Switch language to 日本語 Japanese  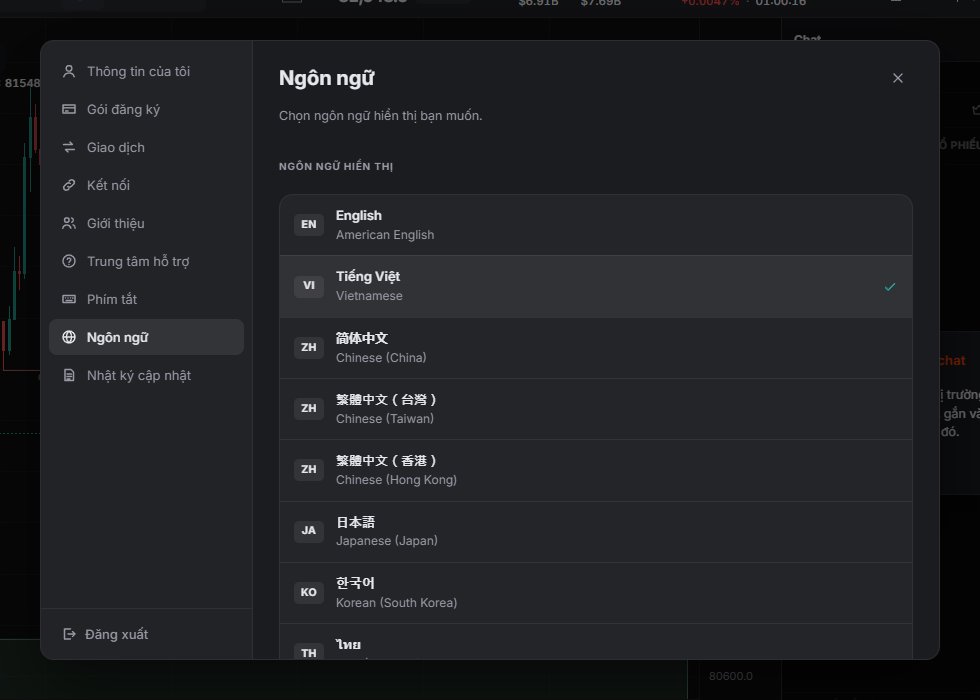(x=596, y=531)
